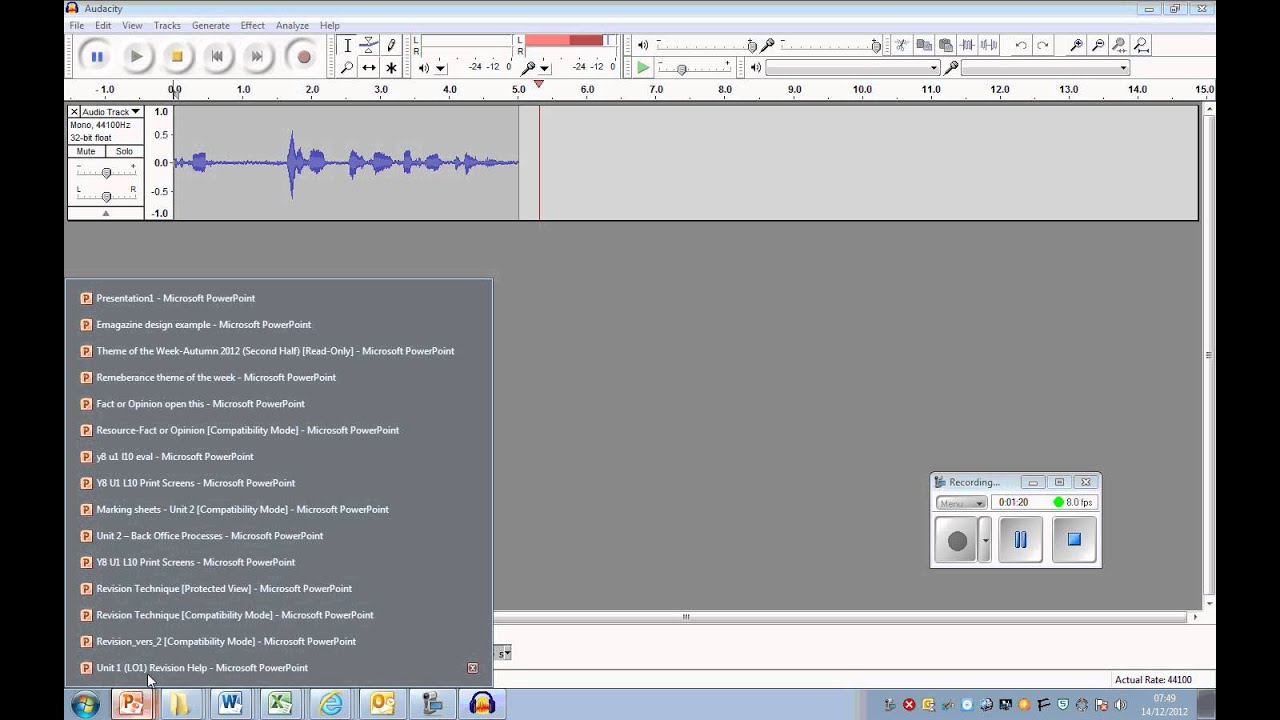Open the View menu

tap(132, 25)
